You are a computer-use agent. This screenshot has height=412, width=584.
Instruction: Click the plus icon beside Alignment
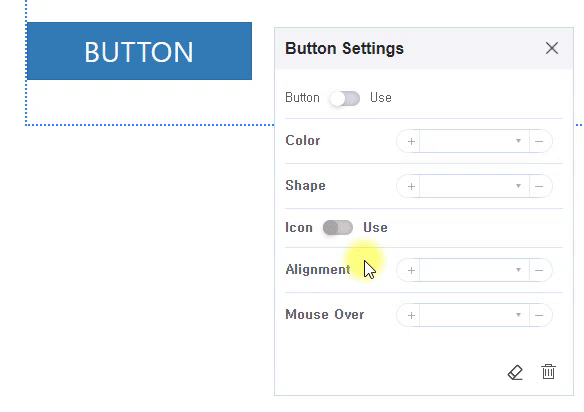[x=411, y=270]
